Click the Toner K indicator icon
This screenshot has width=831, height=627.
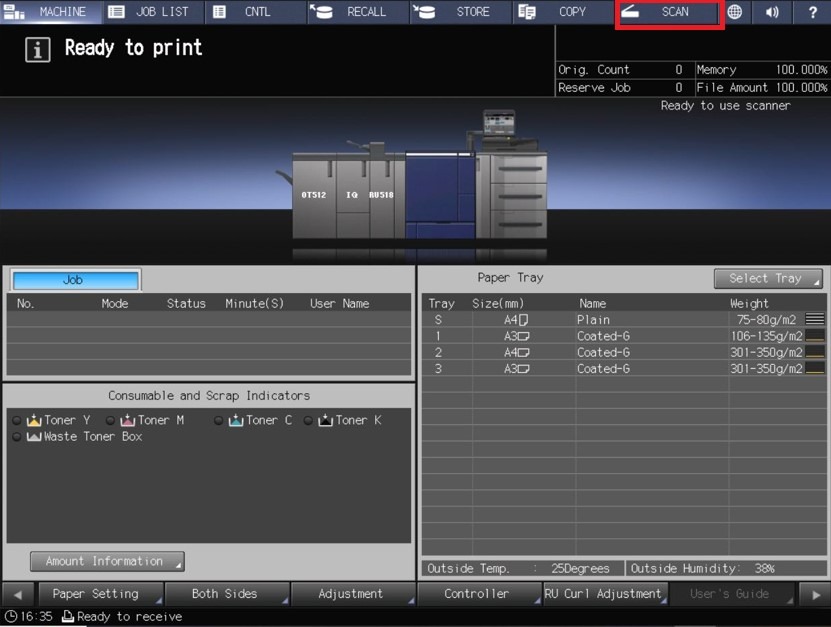[325, 420]
